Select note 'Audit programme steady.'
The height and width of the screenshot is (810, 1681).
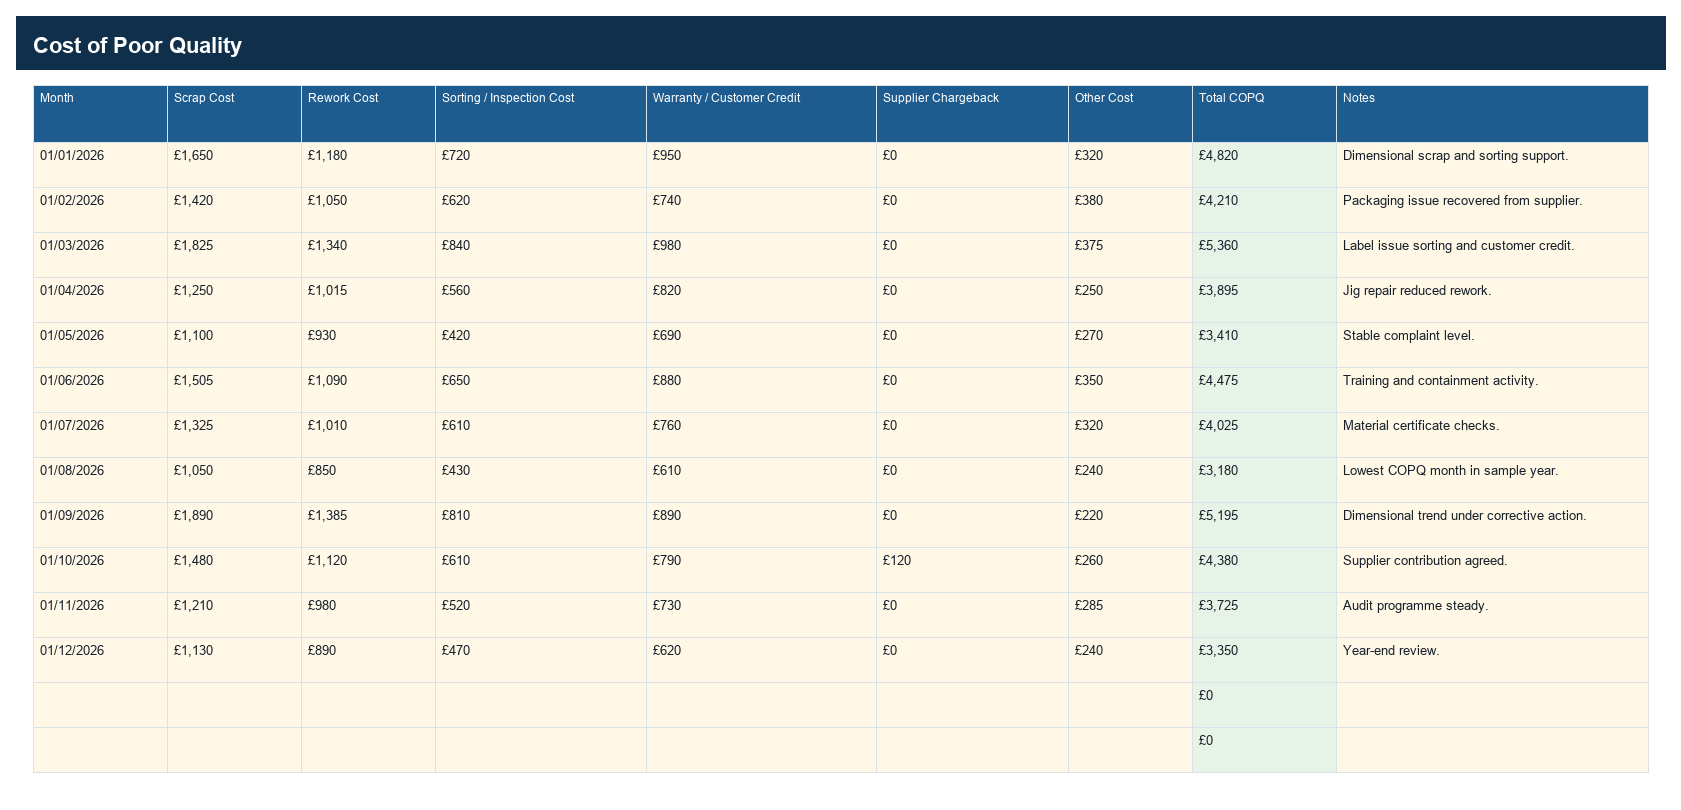click(x=1492, y=615)
